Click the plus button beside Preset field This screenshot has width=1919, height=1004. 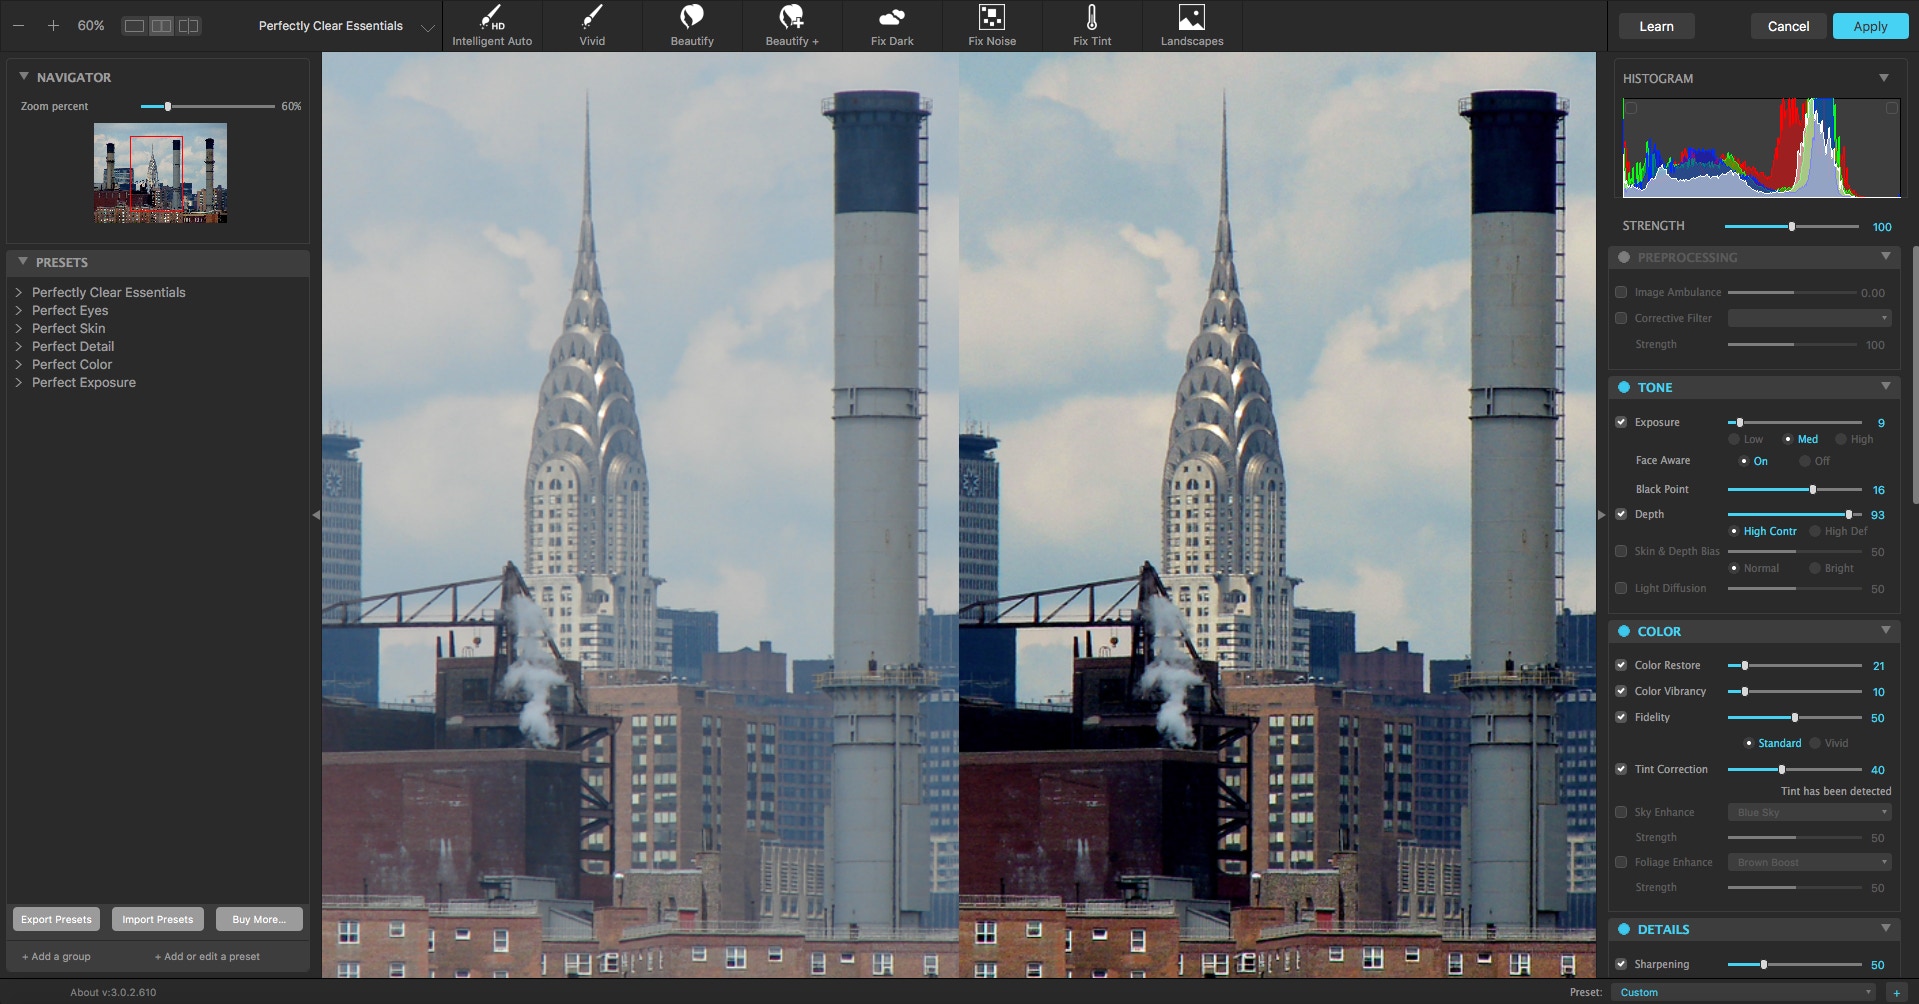1895,992
